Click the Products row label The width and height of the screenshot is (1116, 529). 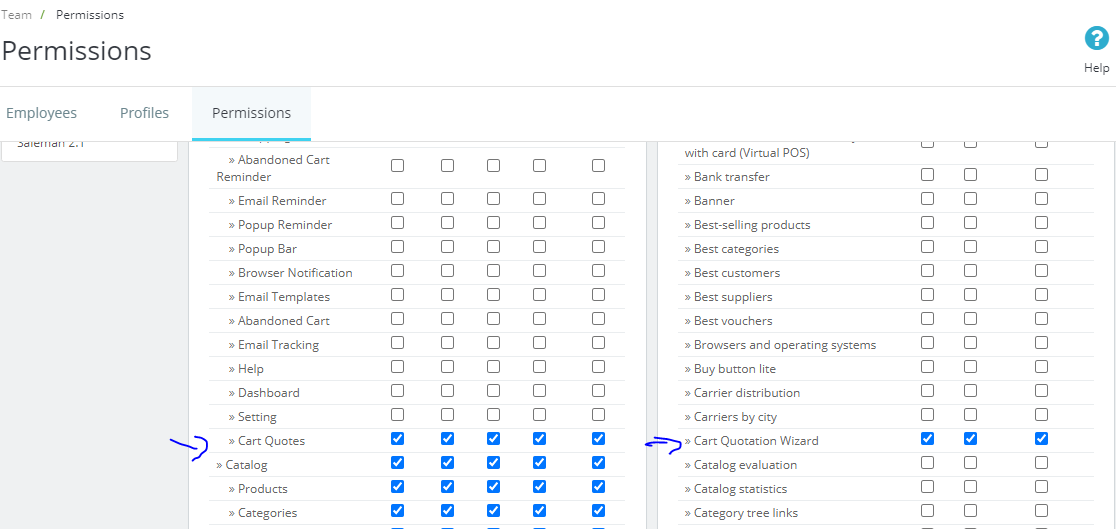point(262,489)
